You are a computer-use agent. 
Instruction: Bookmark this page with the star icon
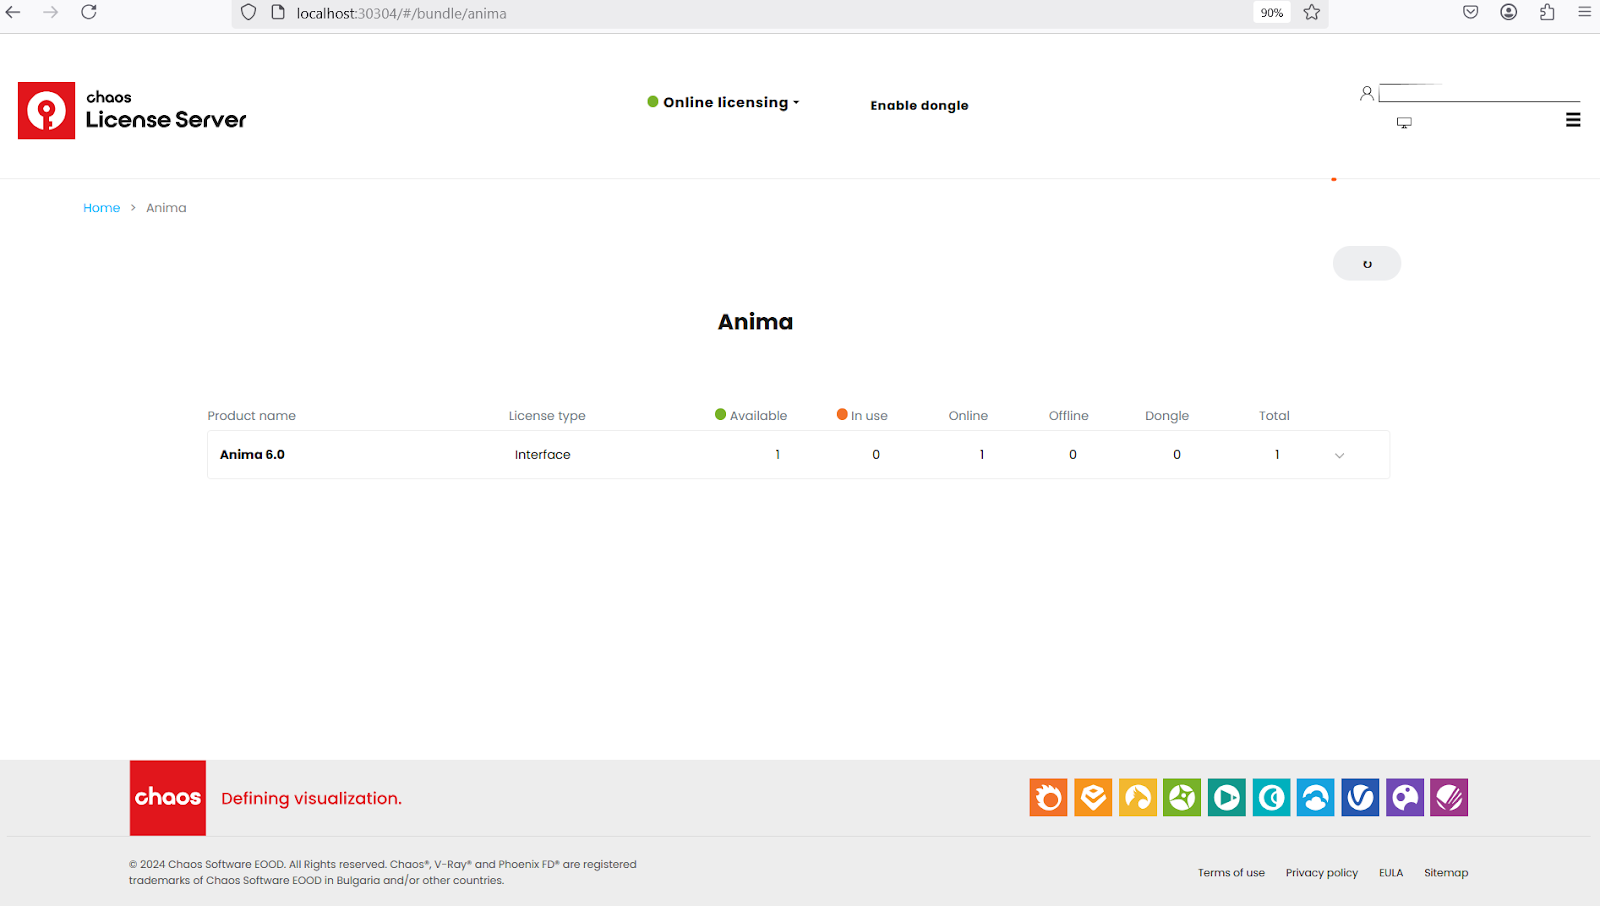[x=1312, y=13]
